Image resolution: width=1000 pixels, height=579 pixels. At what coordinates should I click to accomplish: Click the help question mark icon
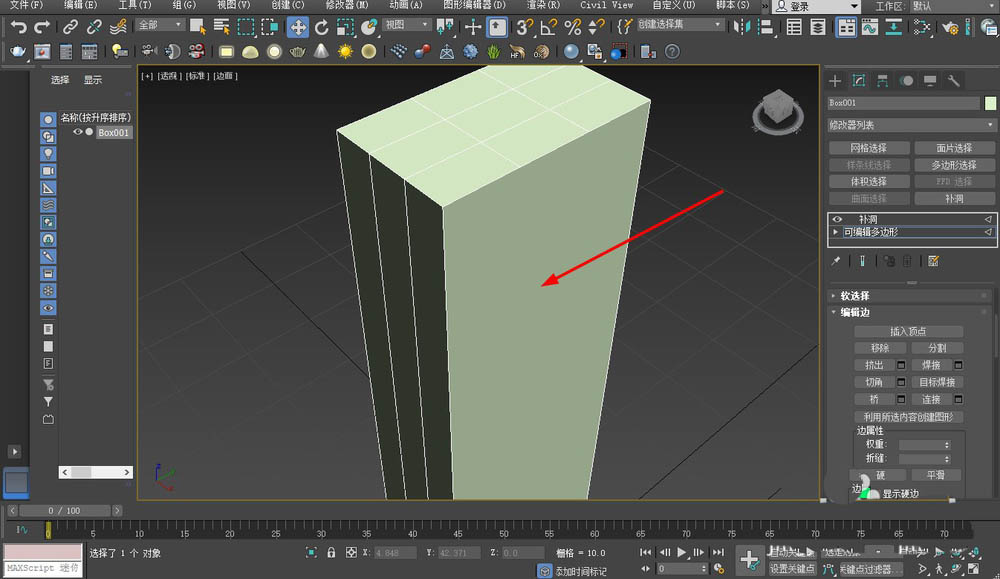click(672, 52)
